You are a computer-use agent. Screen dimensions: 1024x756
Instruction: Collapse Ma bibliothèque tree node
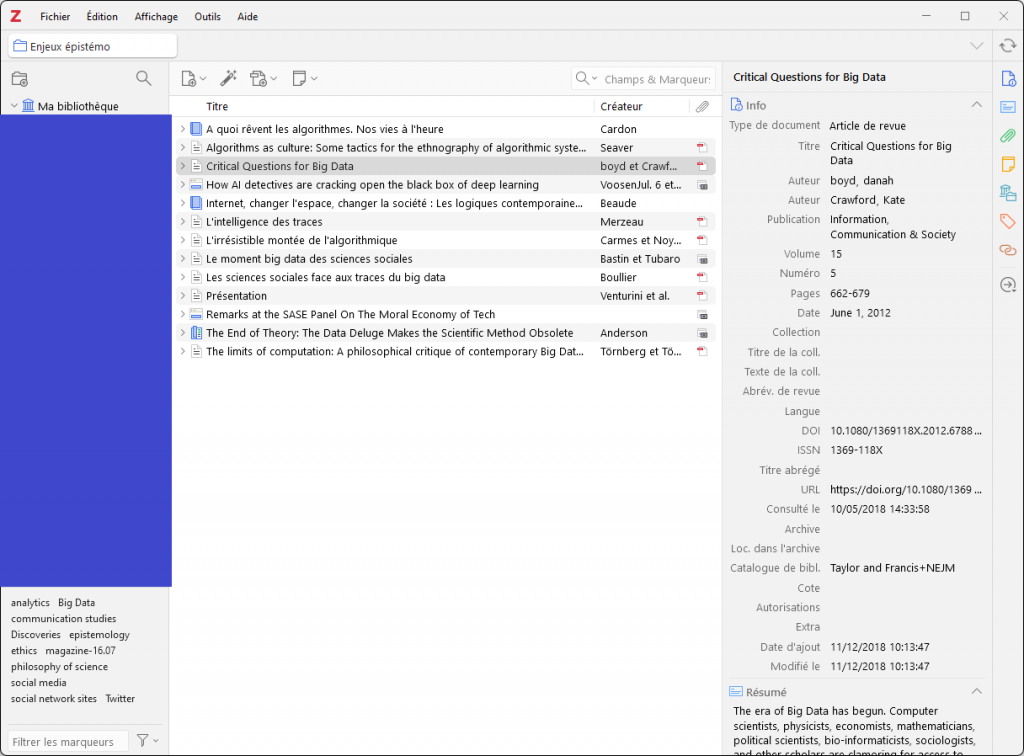15,106
